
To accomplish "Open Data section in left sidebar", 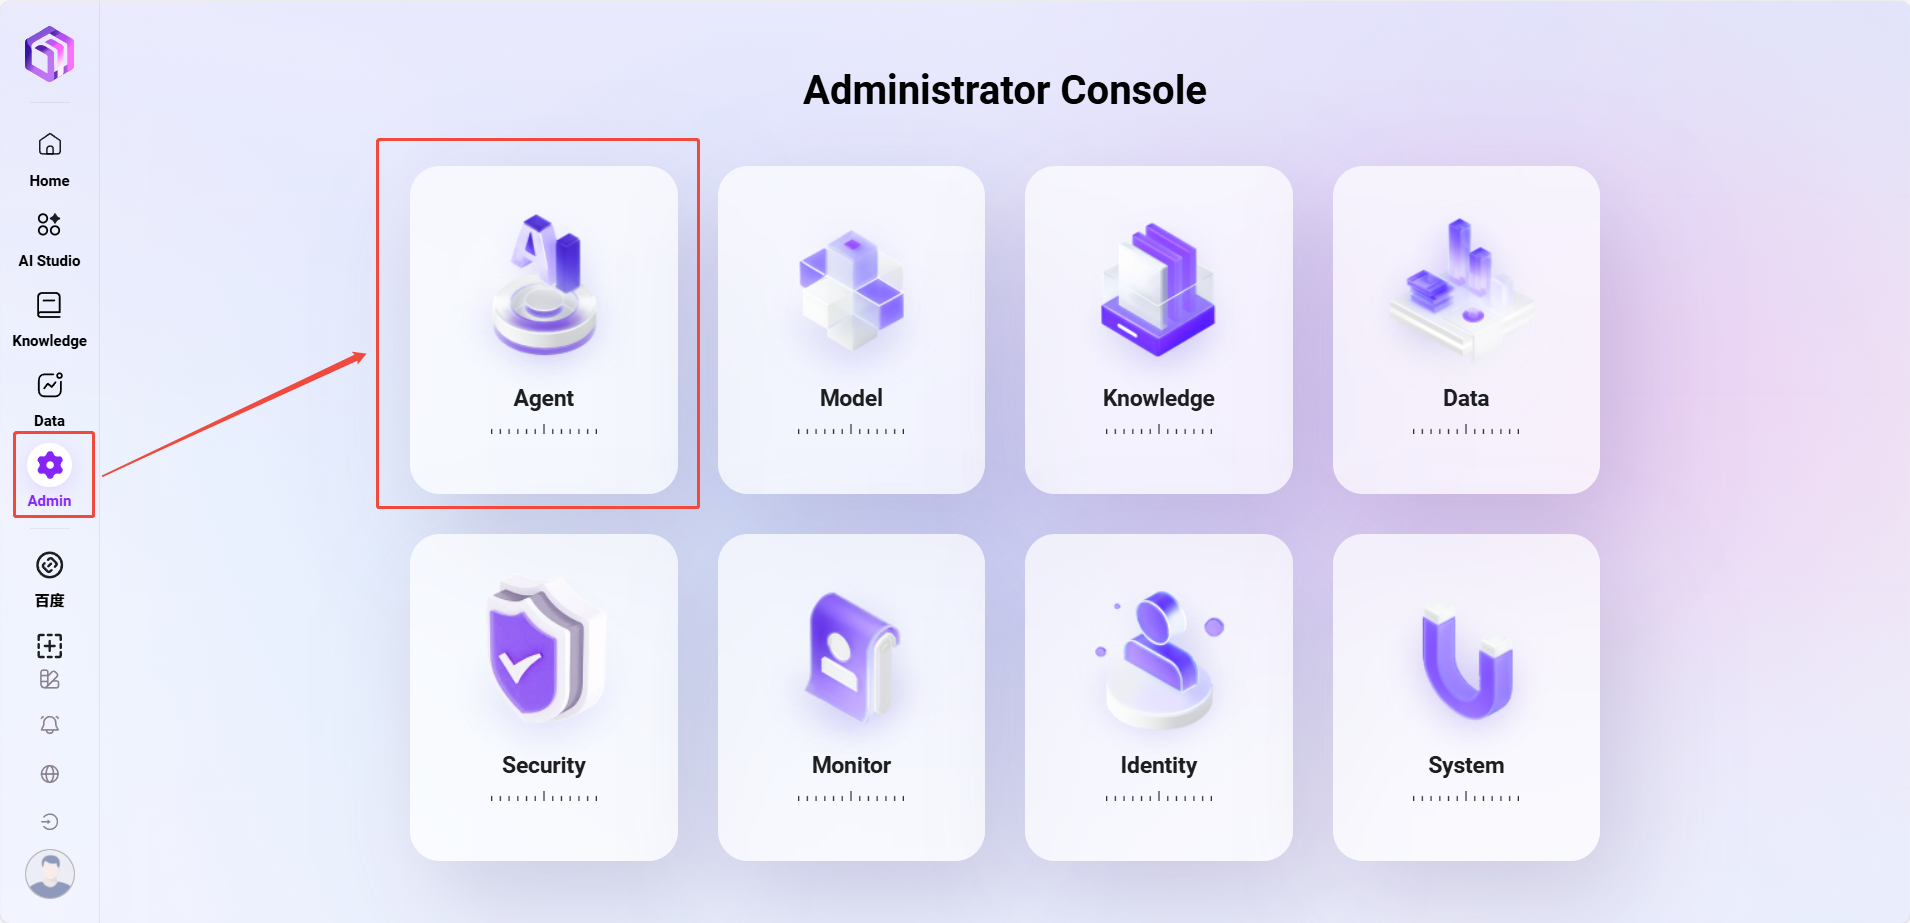I will tap(49, 399).
